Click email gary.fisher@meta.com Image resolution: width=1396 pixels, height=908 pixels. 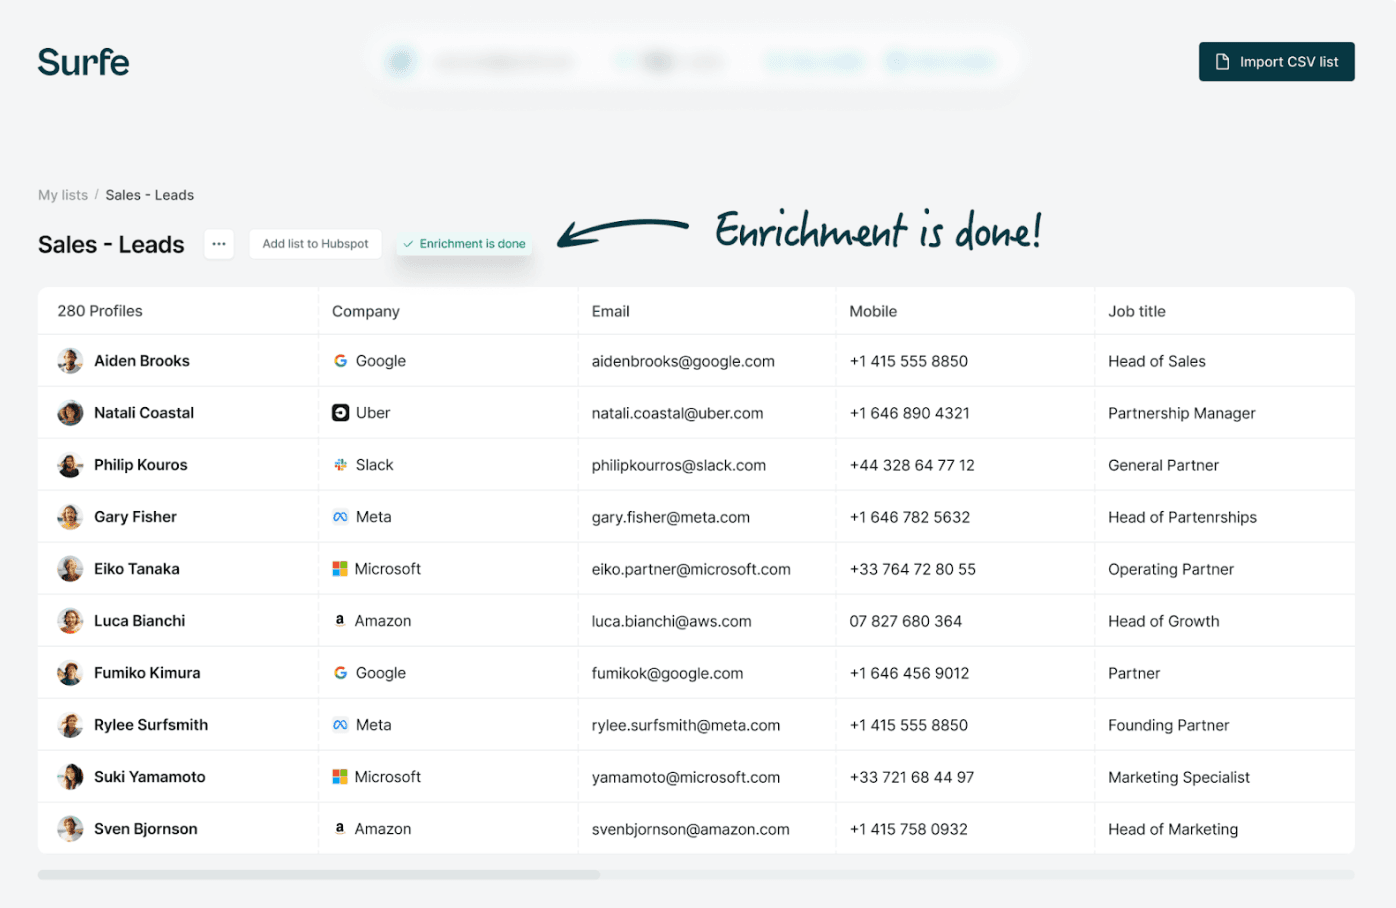[x=671, y=517]
